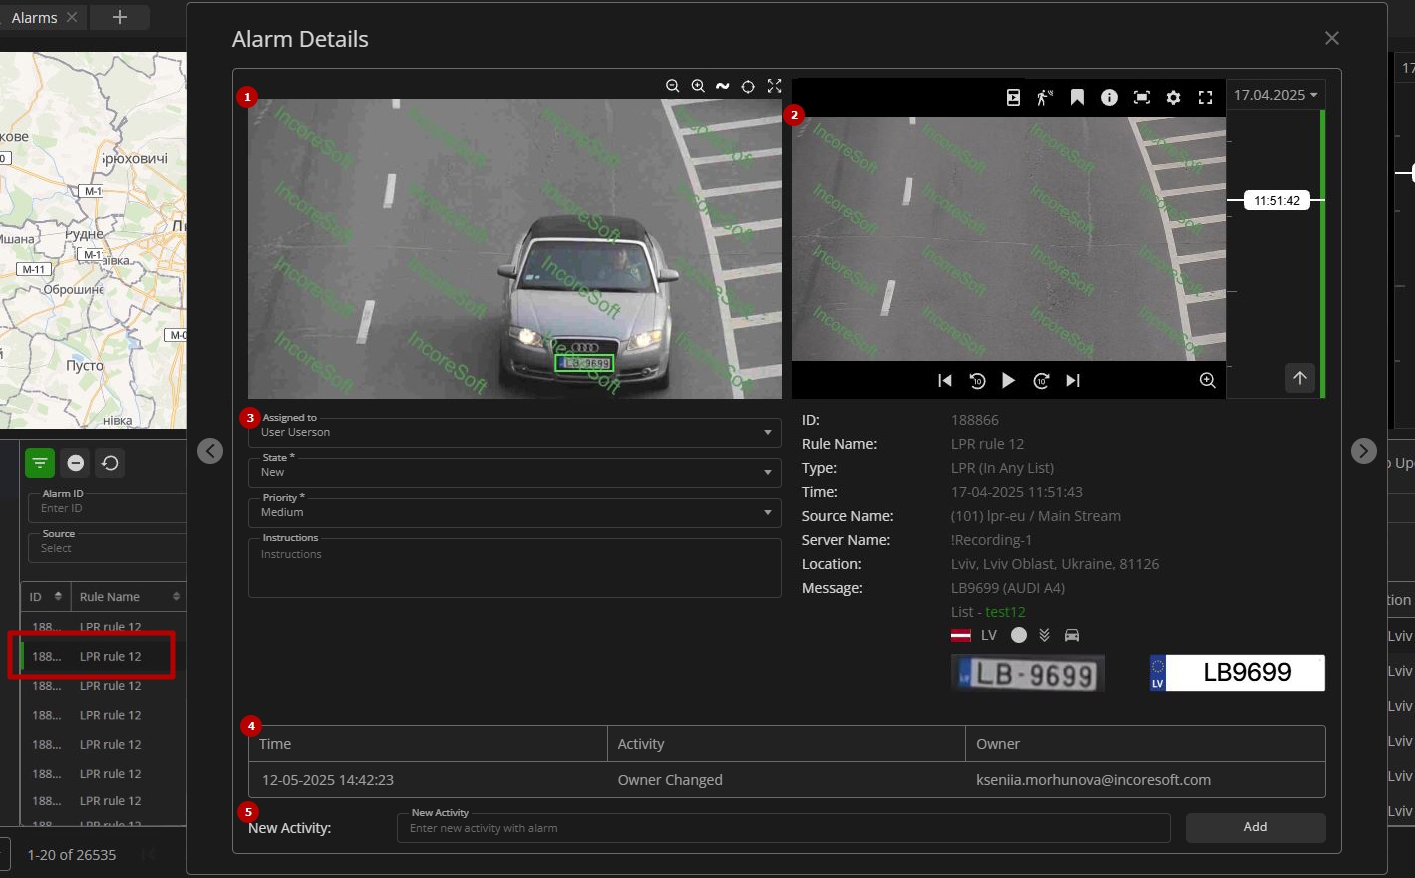This screenshot has height=878, width=1415.
Task: Click the double-chevron direction icon
Action: [1044, 635]
